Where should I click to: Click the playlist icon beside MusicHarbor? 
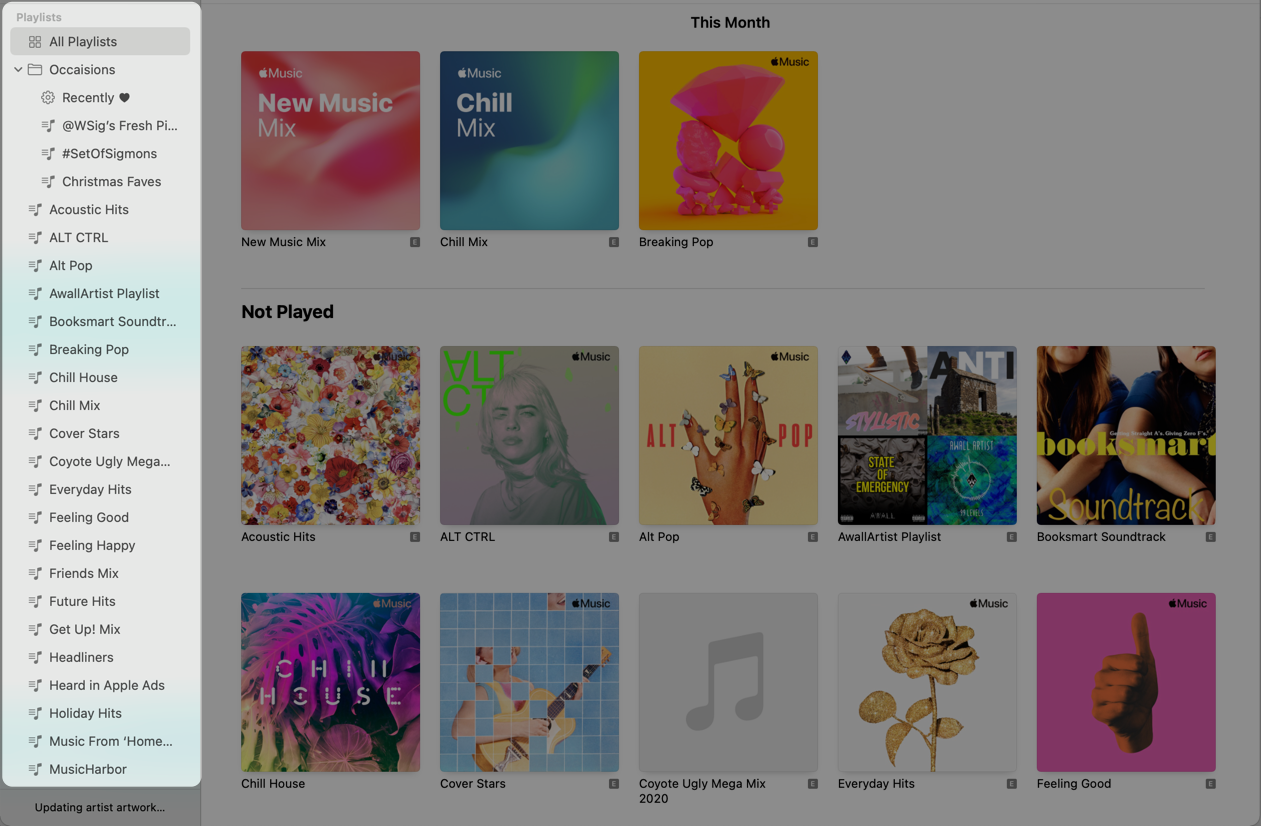(x=35, y=770)
